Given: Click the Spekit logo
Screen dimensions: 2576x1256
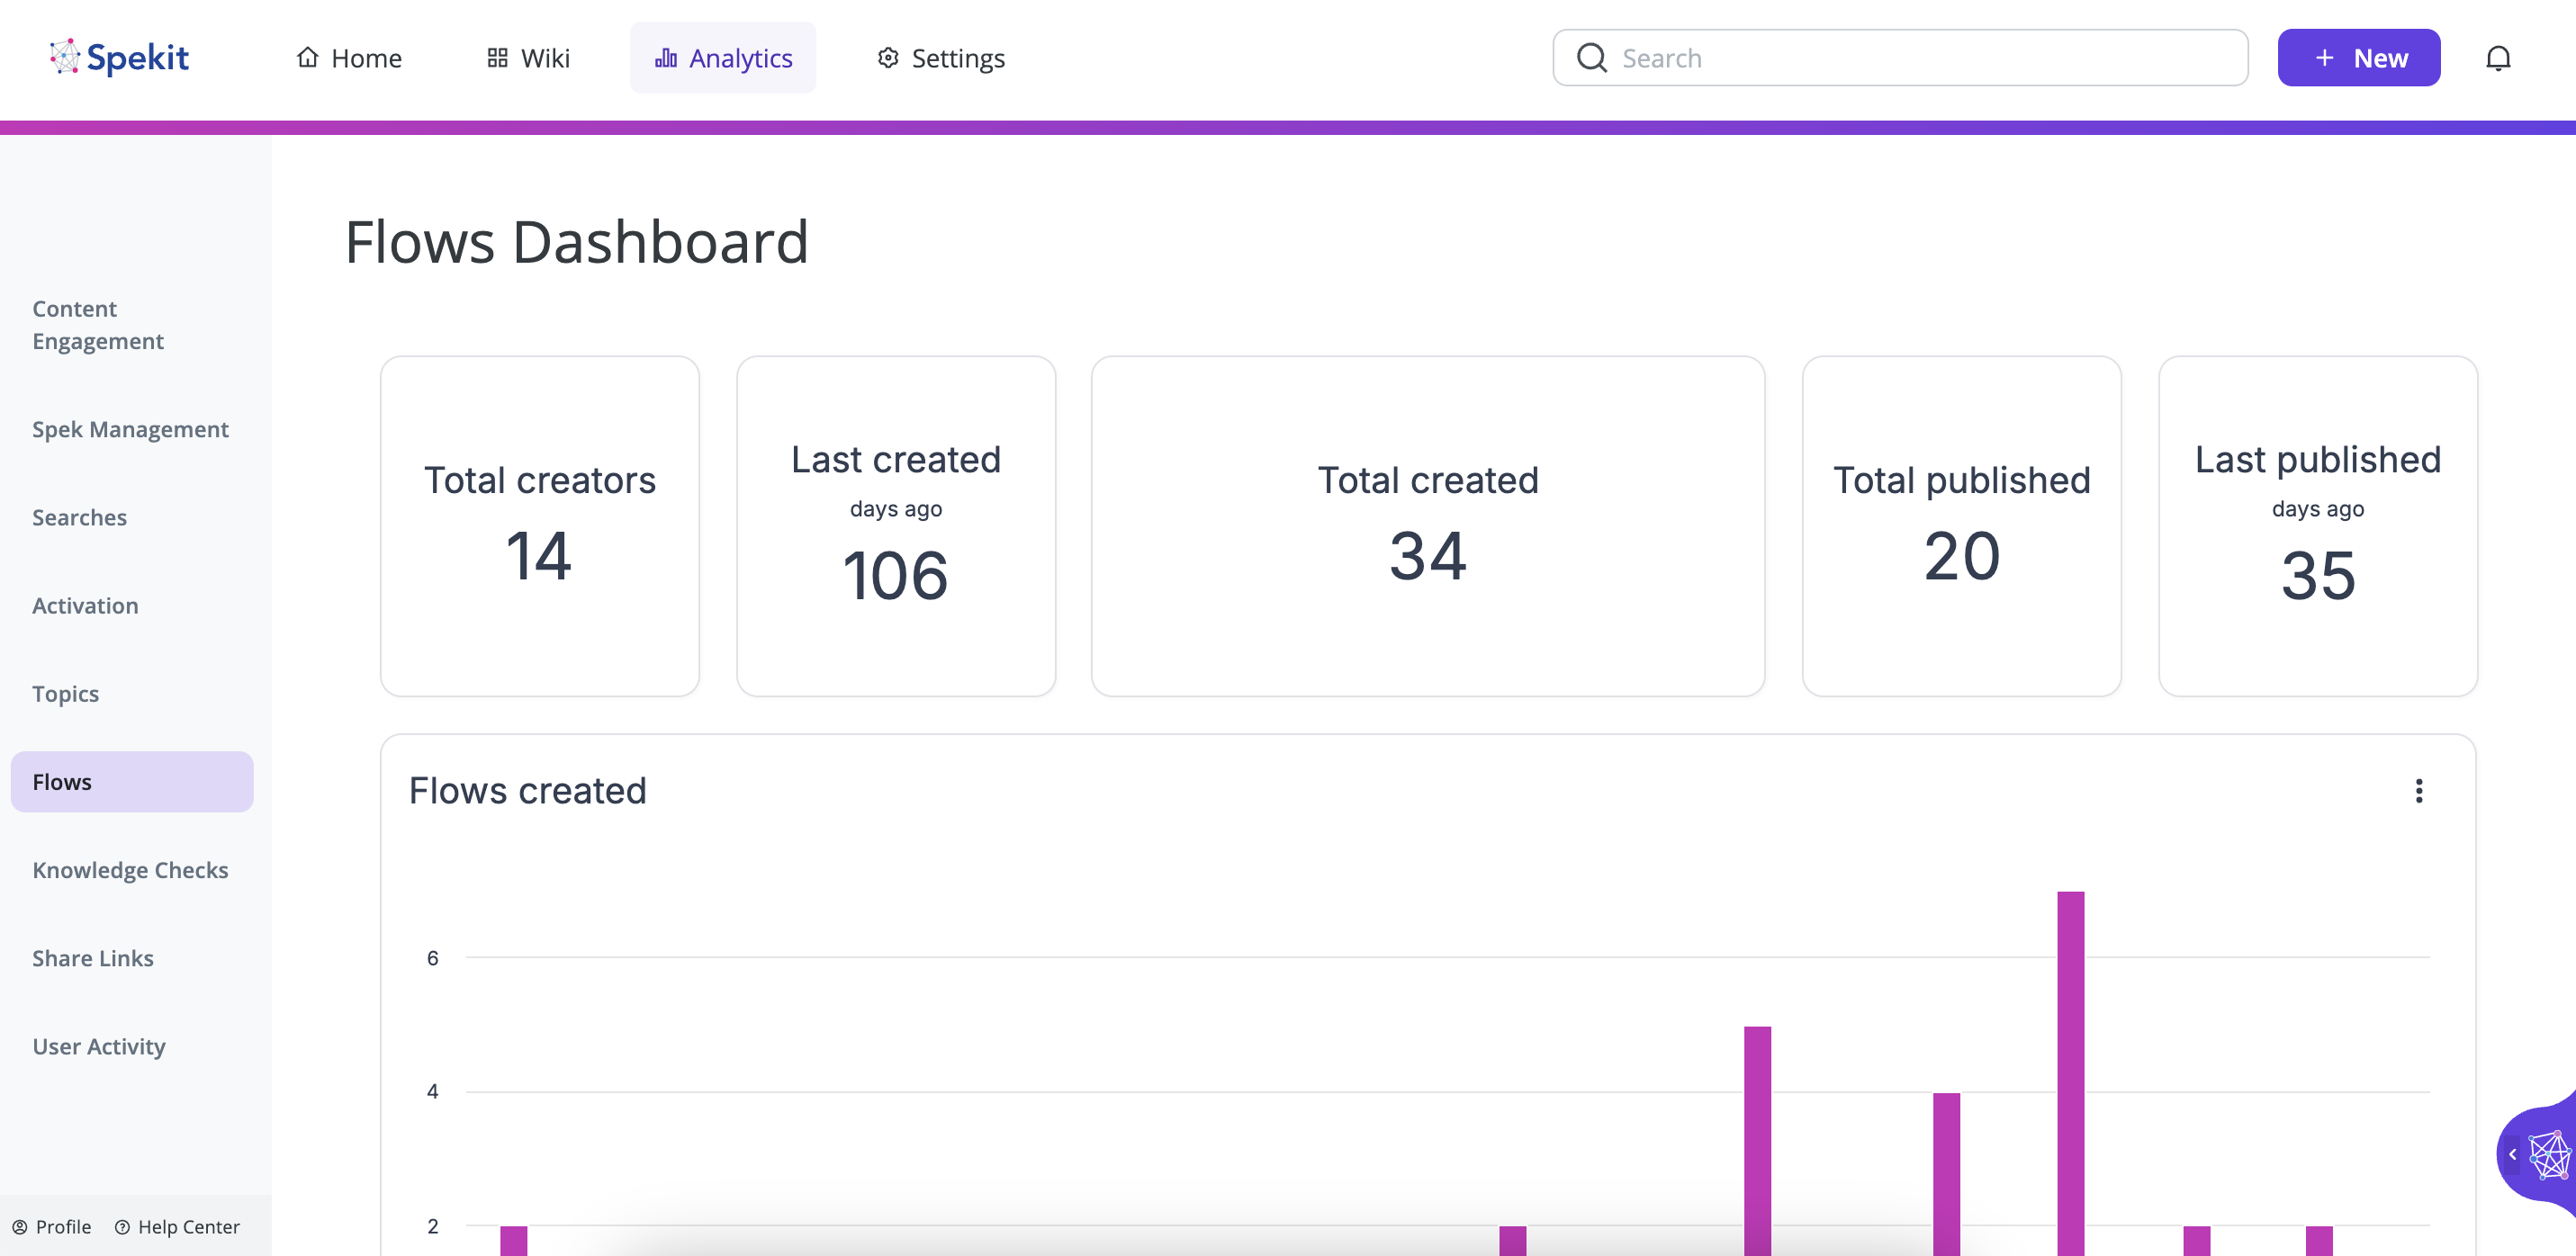Looking at the screenshot, I should pos(119,58).
